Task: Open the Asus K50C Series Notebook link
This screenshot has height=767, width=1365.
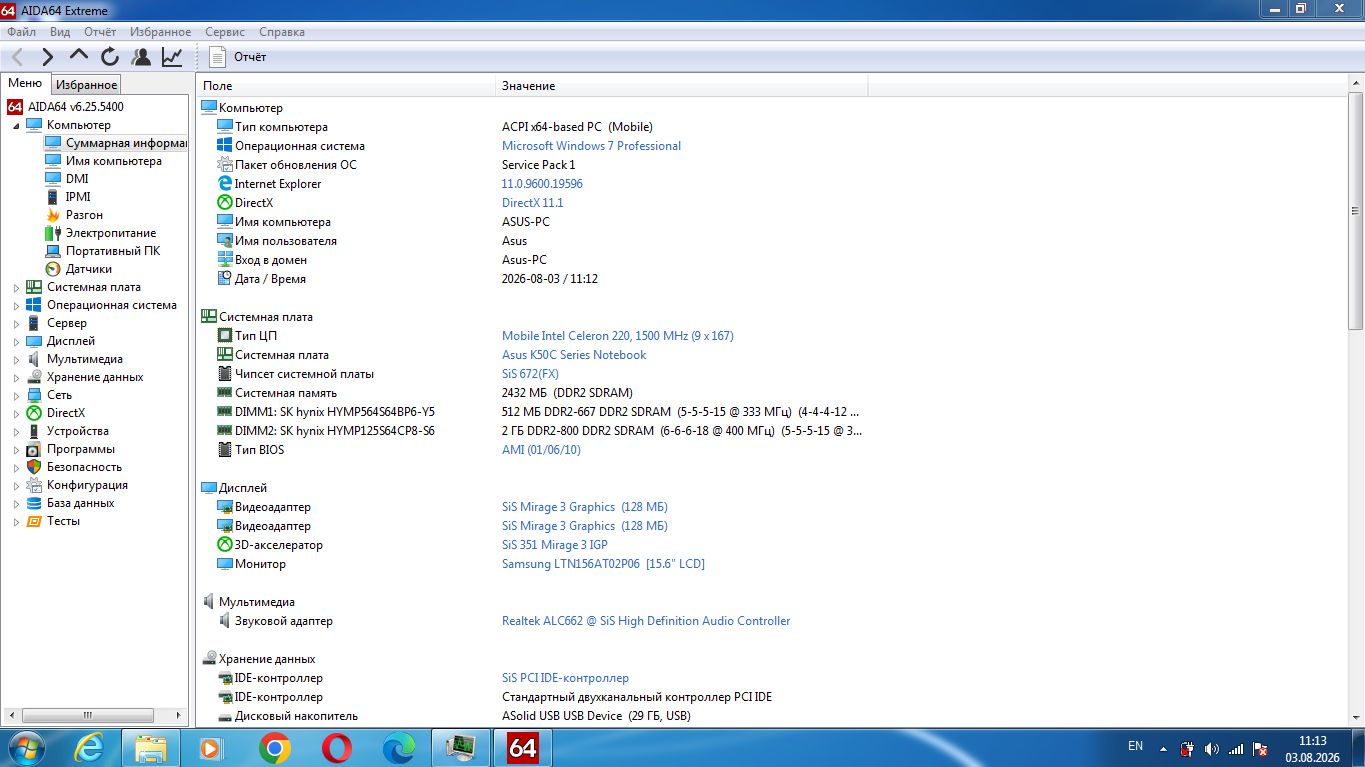Action: coord(574,355)
